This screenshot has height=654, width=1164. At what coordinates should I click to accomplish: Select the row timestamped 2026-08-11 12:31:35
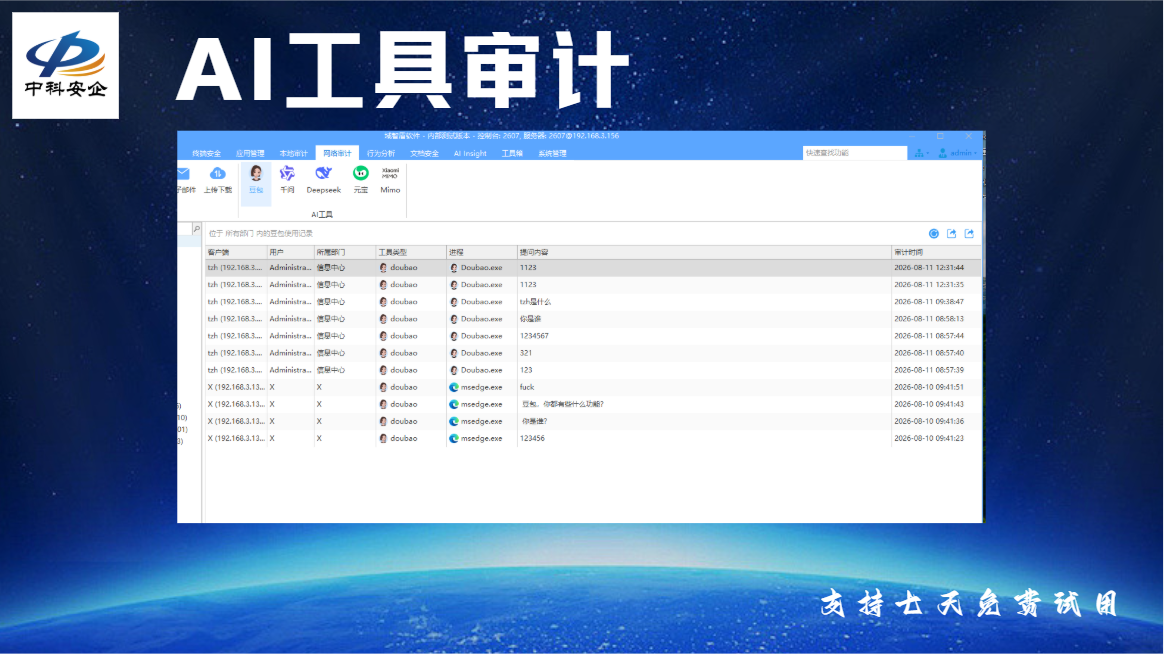pos(592,285)
